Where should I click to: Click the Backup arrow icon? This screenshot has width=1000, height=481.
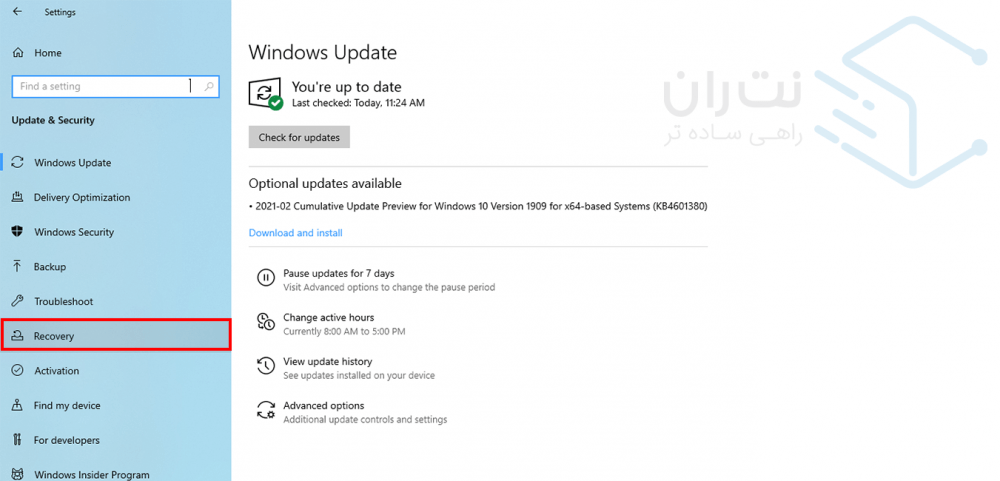pyautogui.click(x=17, y=267)
